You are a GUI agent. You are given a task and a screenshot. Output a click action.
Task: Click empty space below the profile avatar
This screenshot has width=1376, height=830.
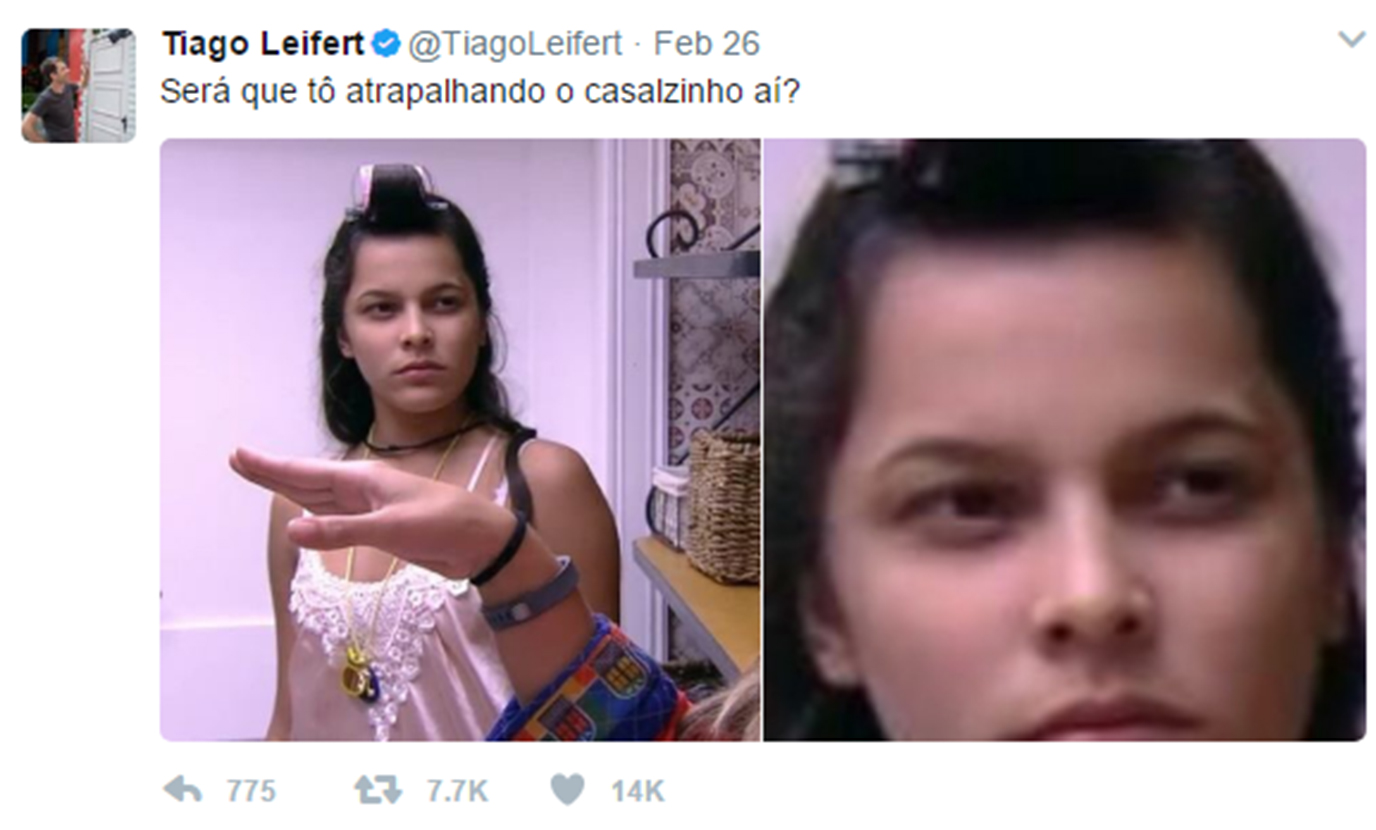coord(78,450)
